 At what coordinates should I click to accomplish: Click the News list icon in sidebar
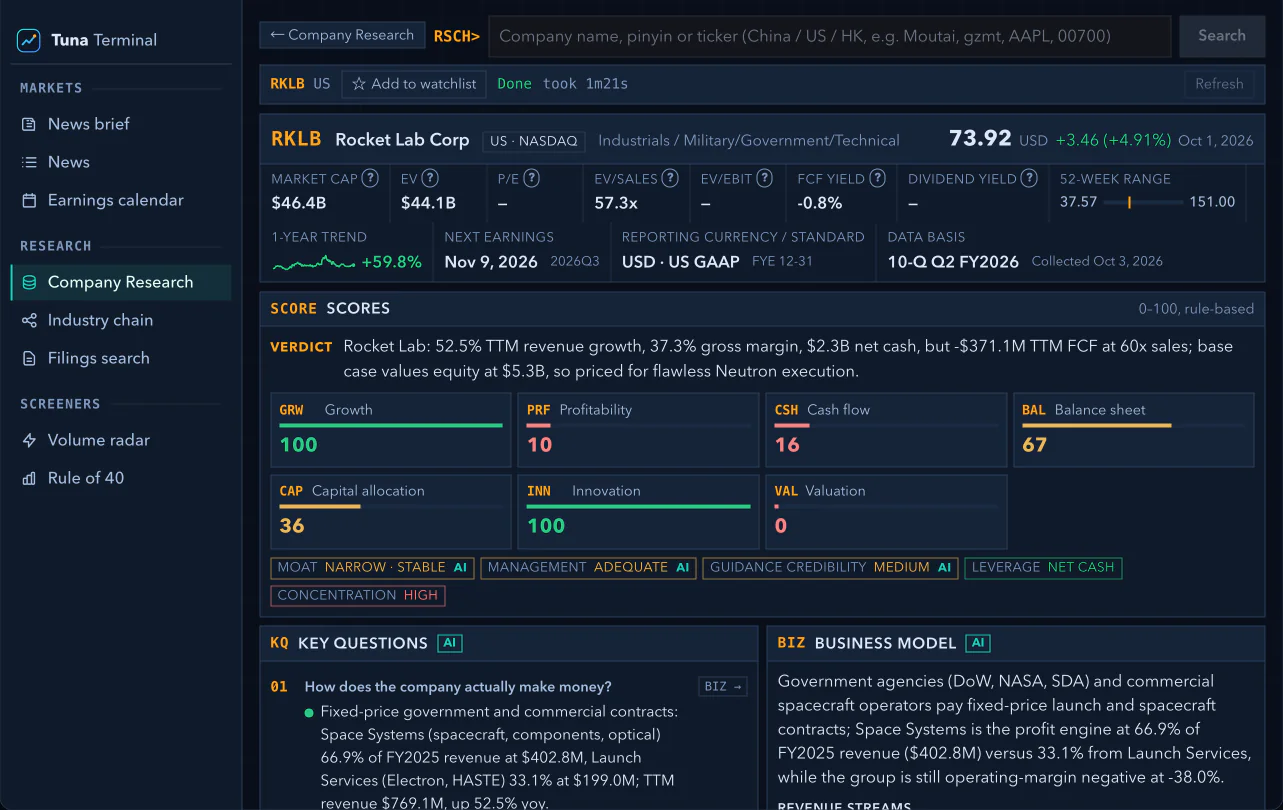click(x=29, y=162)
